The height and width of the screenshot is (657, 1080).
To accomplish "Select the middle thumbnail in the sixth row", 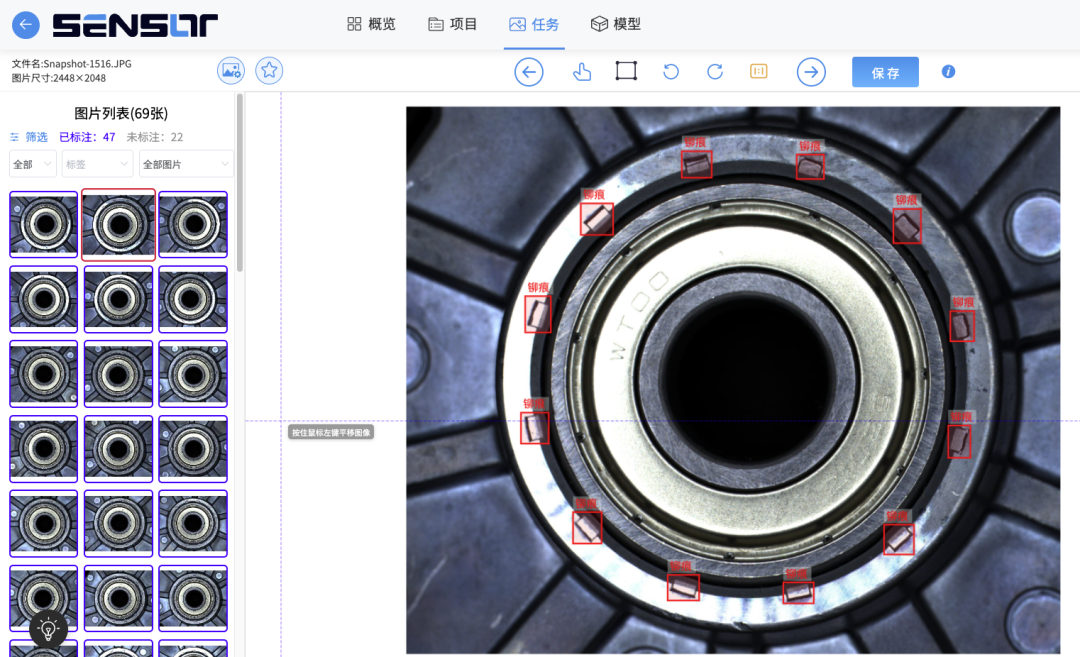I will tap(118, 598).
